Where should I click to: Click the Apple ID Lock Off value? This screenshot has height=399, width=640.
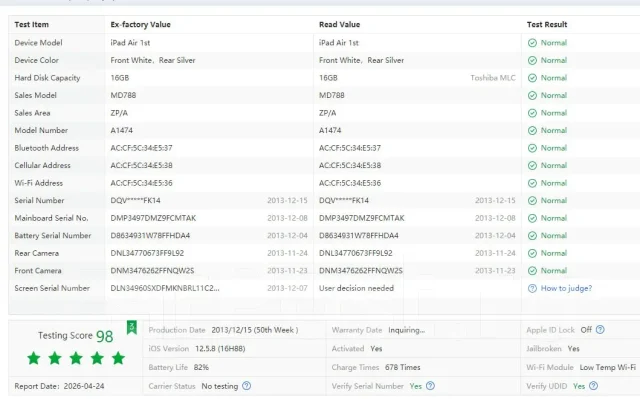(586, 330)
